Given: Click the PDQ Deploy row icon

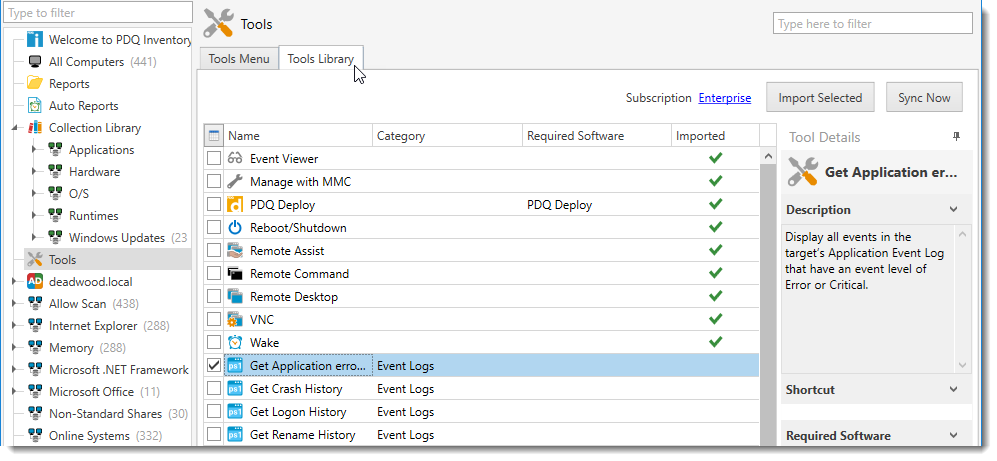Looking at the screenshot, I should click(x=235, y=205).
